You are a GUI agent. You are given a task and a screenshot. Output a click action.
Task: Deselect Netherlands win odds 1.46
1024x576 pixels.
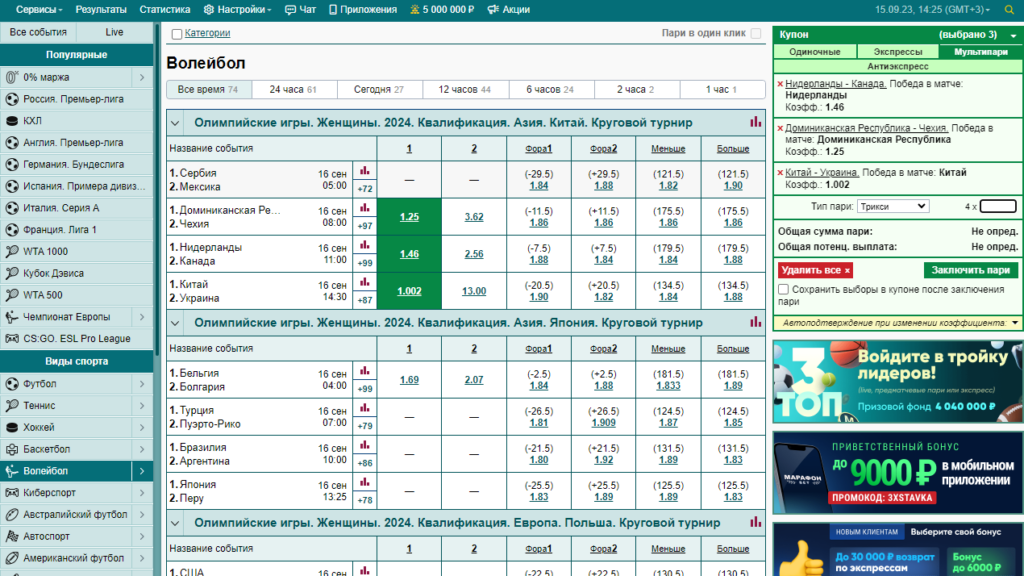409,254
